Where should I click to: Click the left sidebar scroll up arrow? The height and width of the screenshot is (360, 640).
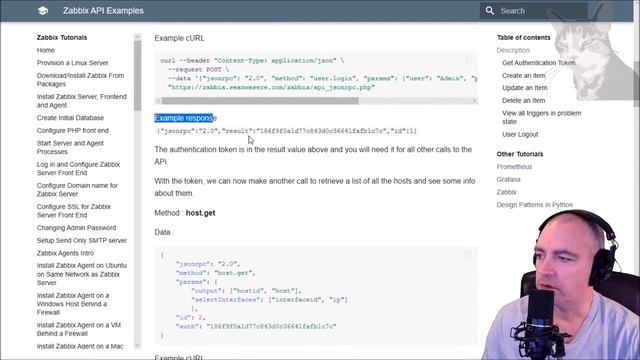(138, 37)
